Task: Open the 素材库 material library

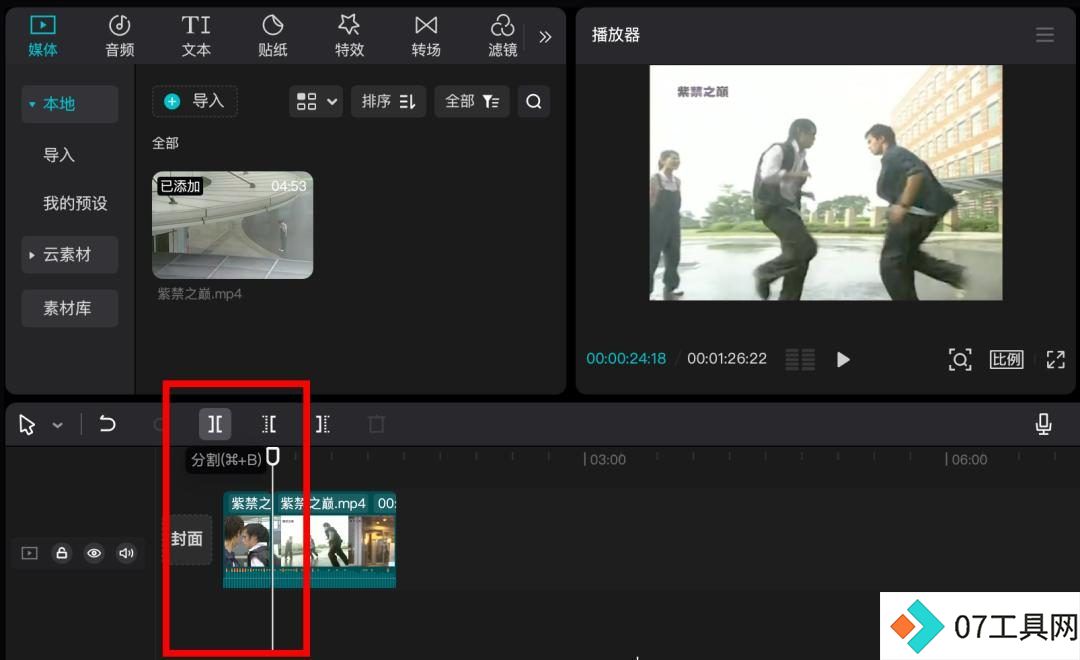Action: pos(70,308)
